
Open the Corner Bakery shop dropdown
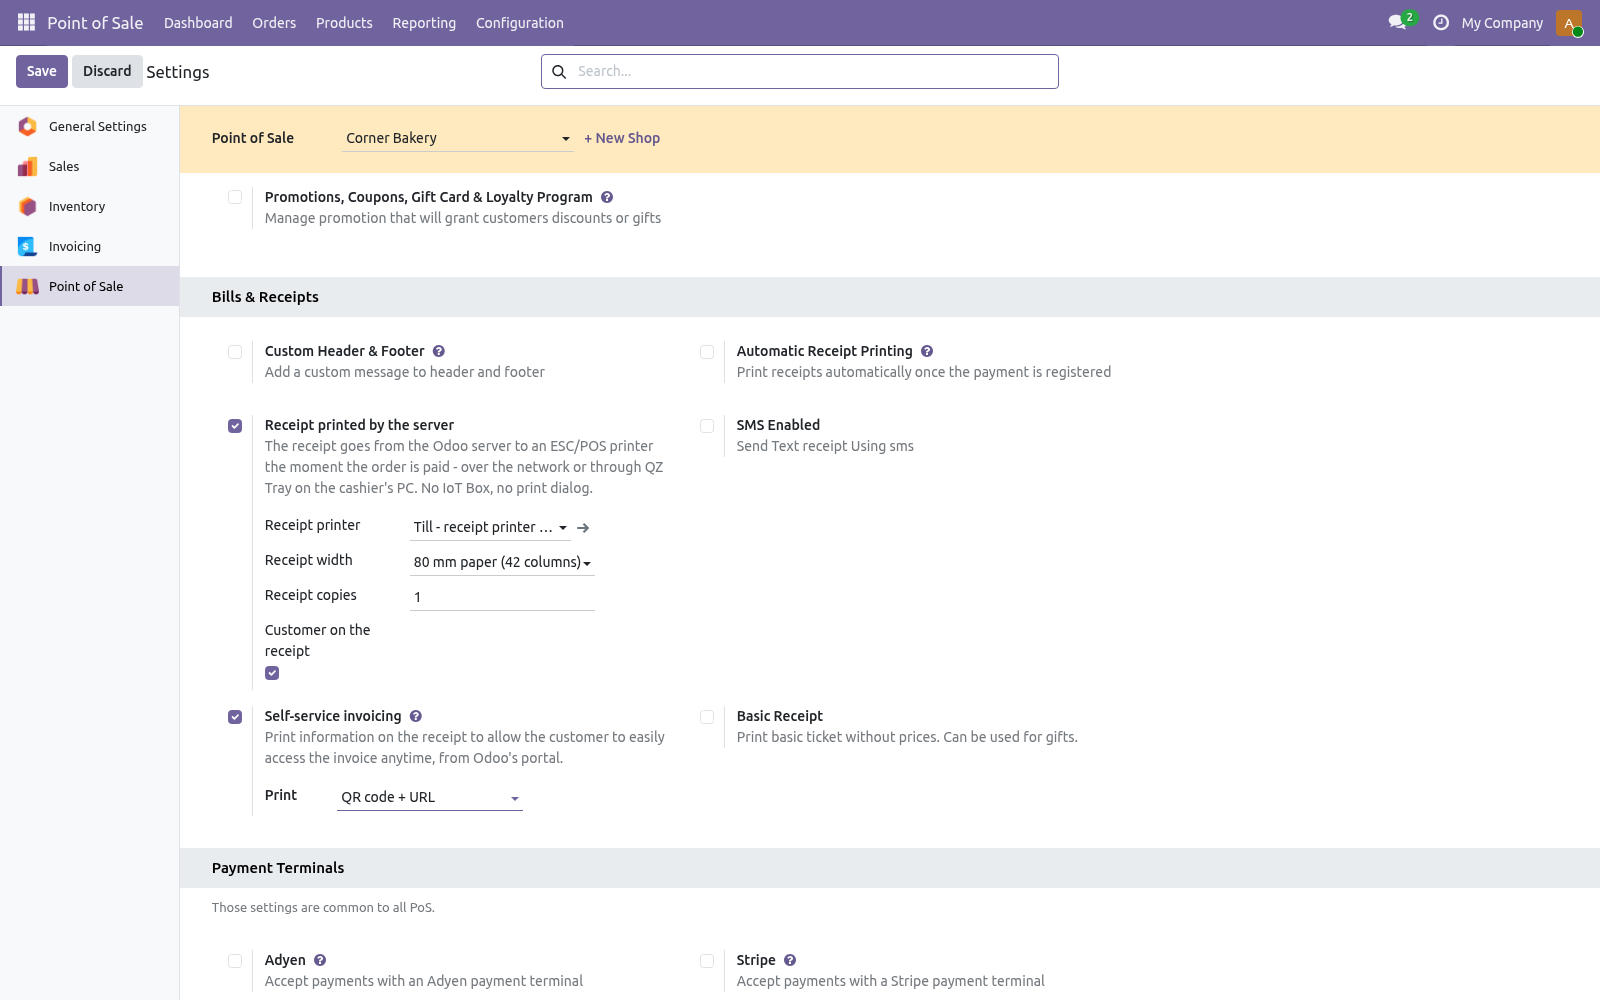click(x=457, y=138)
